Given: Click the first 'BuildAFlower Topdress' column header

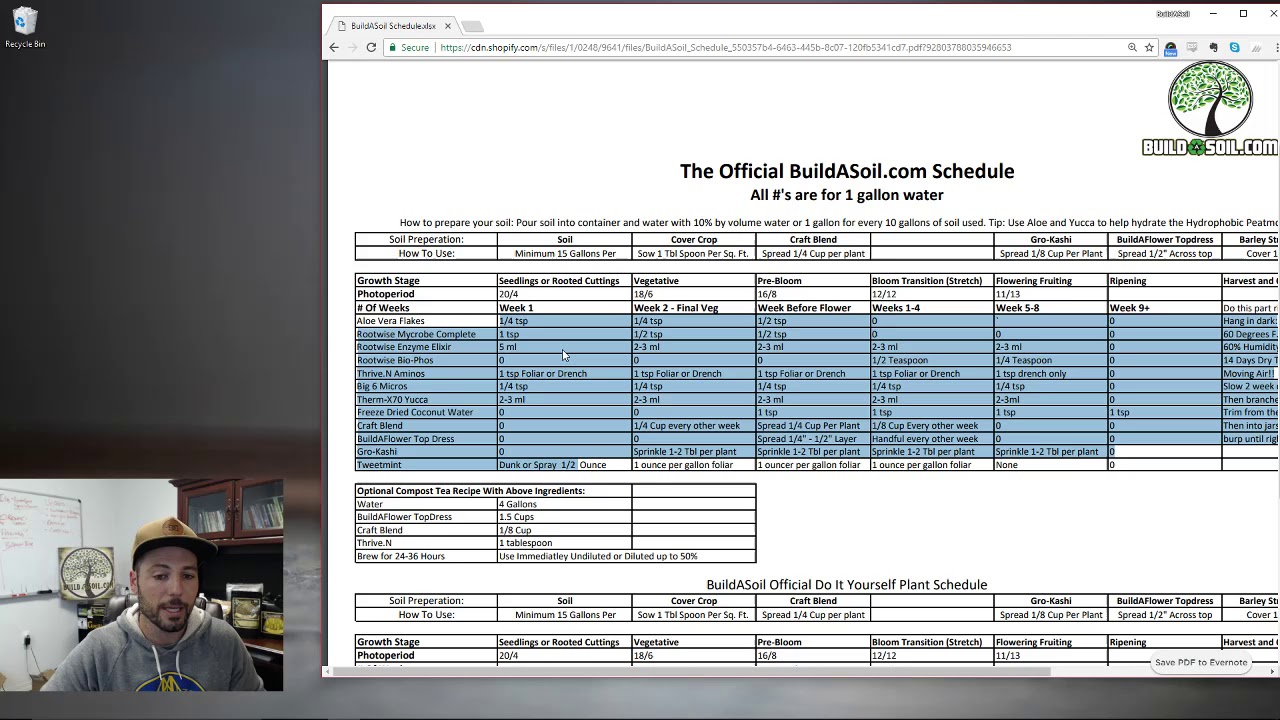Looking at the screenshot, I should [1165, 240].
